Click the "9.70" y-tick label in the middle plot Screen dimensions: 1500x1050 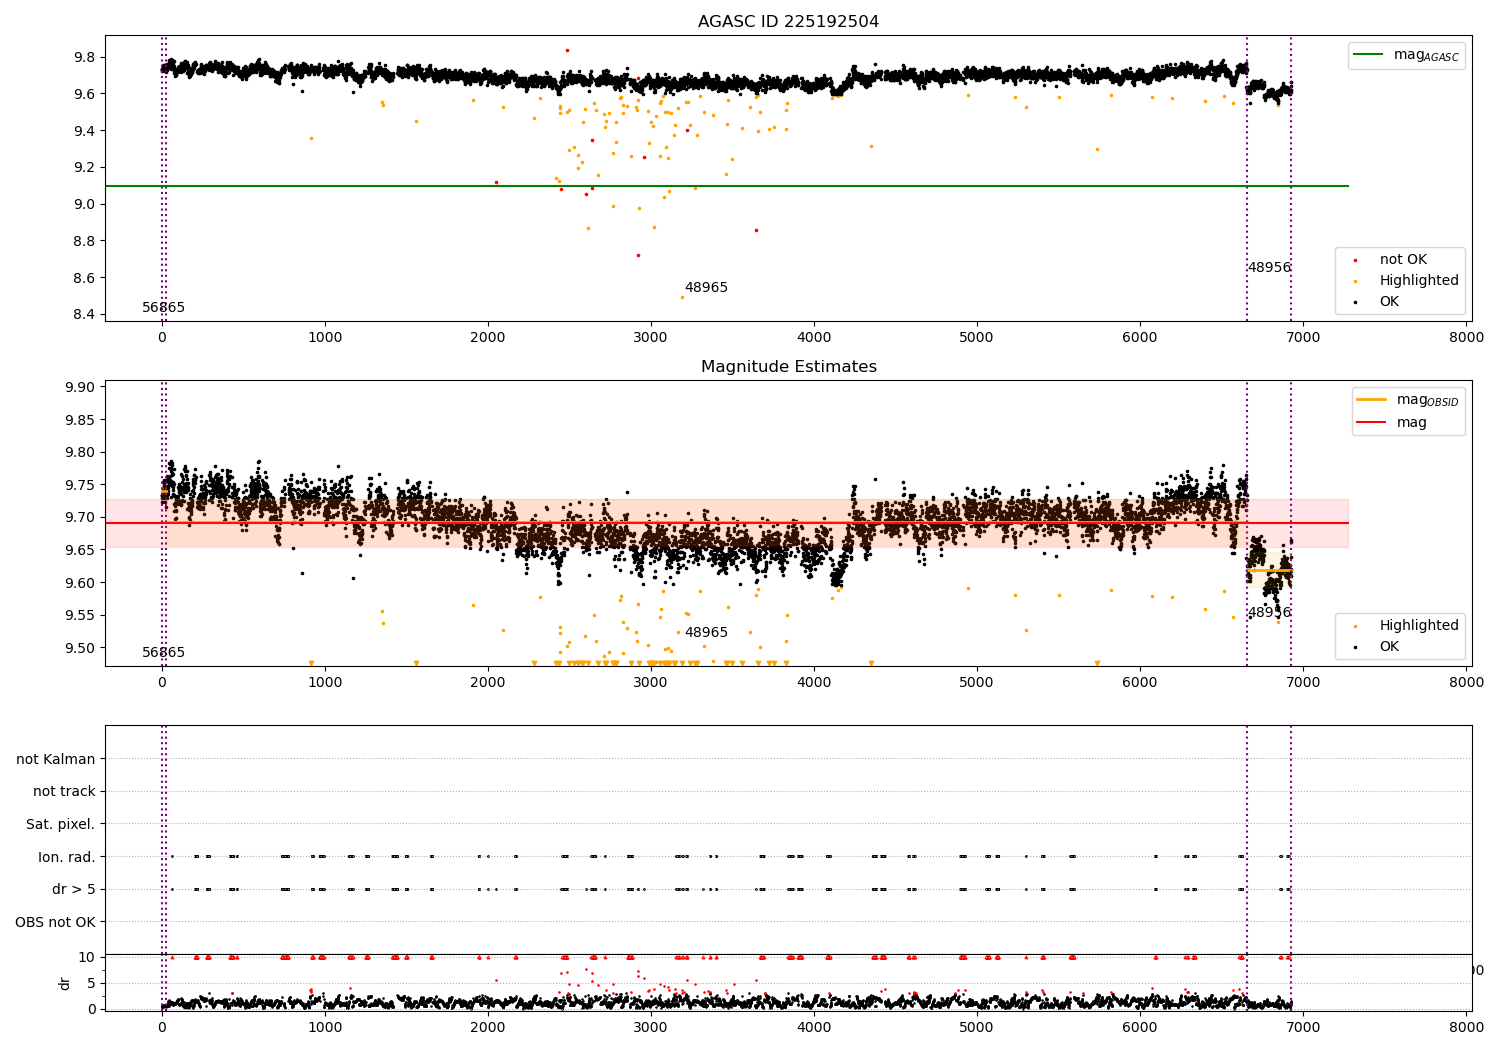pos(80,518)
